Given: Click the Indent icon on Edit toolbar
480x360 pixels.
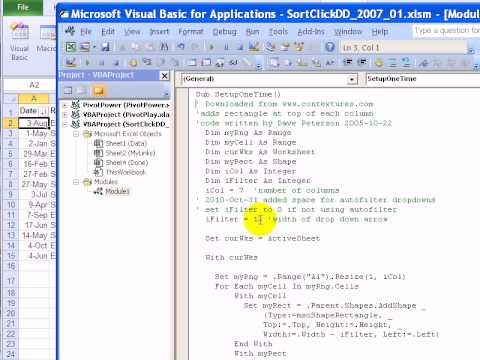Looking at the screenshot, I should (x=348, y=62).
